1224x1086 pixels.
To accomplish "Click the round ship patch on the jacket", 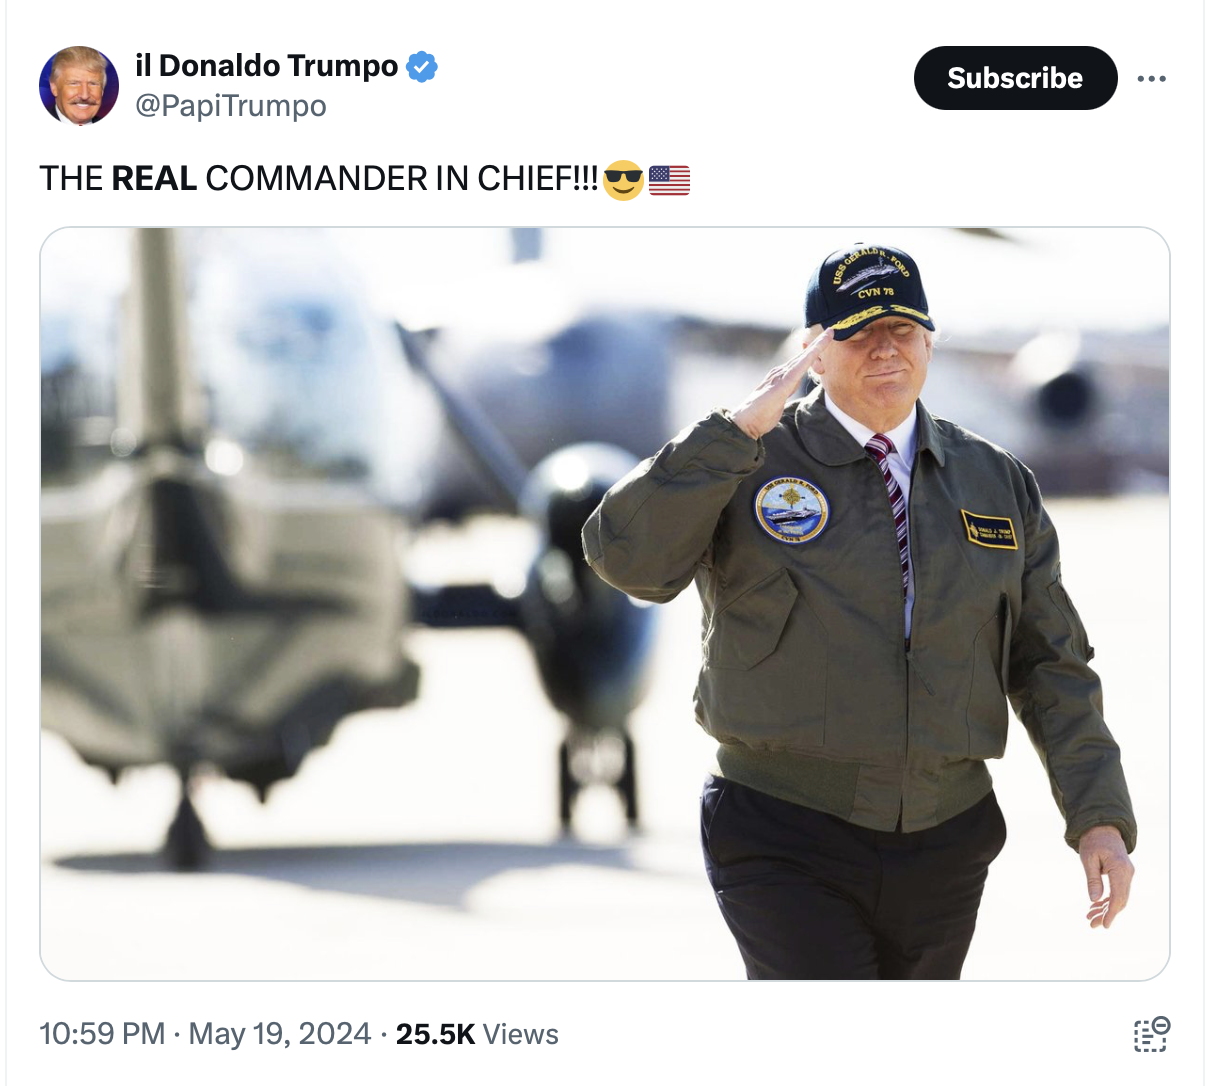I will (791, 510).
